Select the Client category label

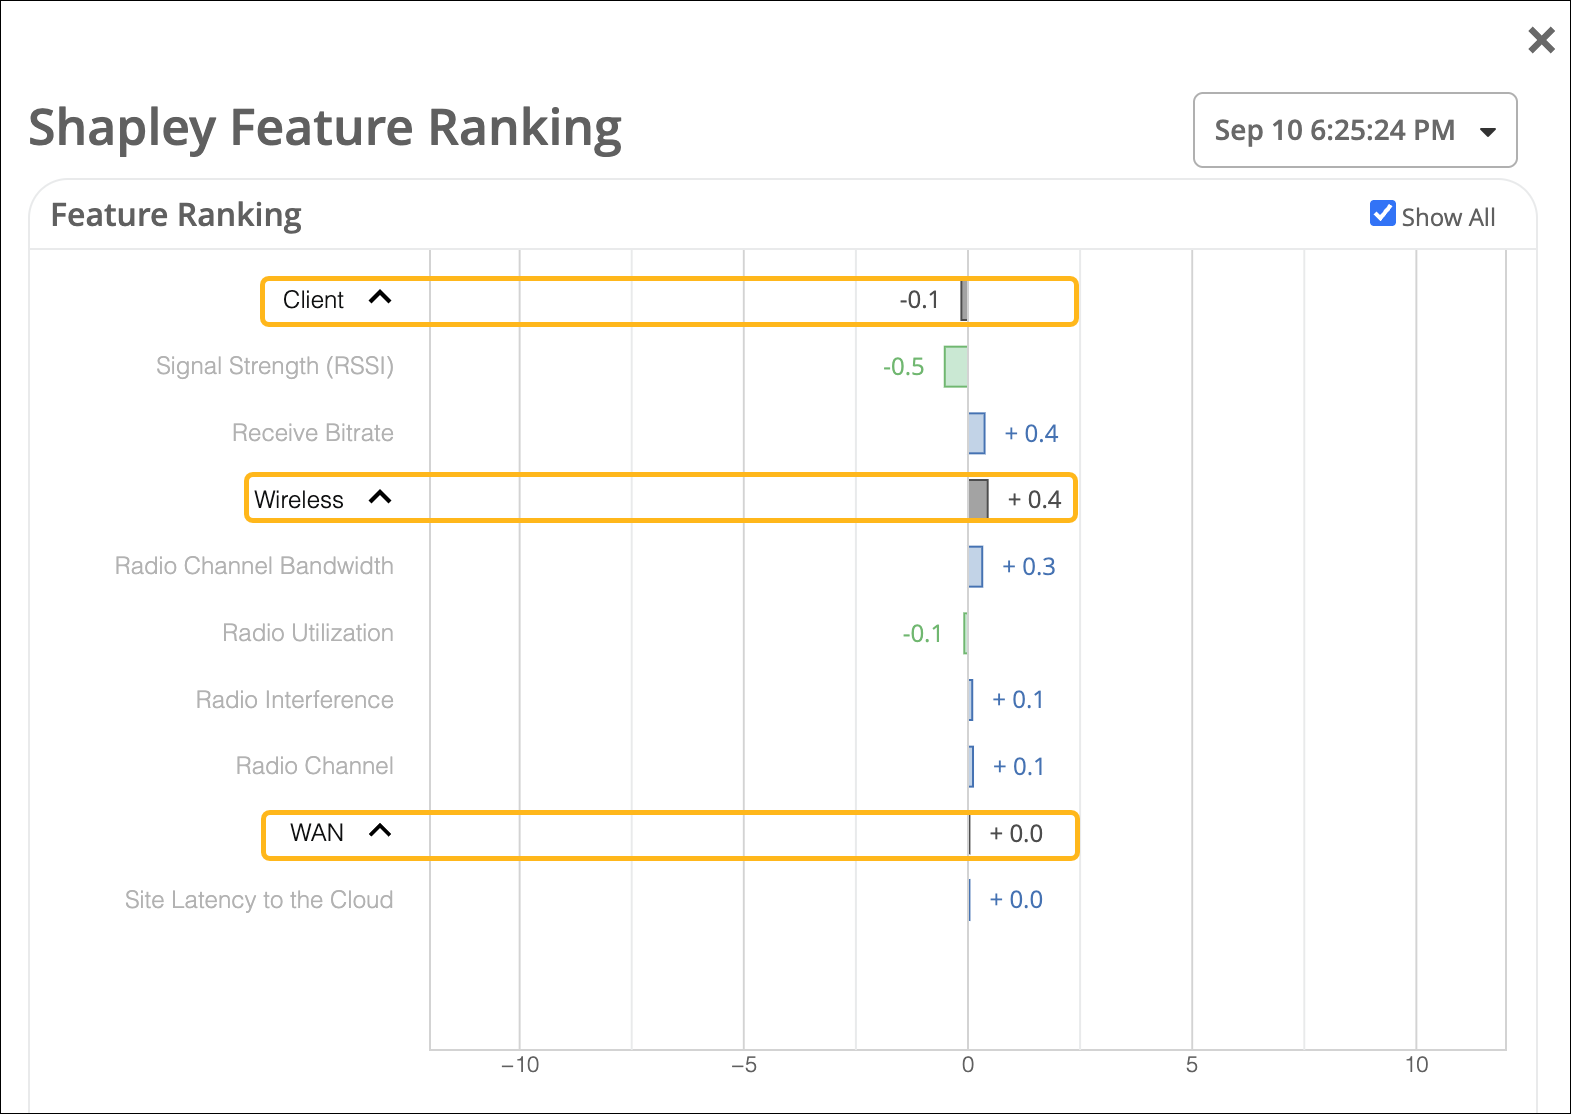click(x=313, y=300)
